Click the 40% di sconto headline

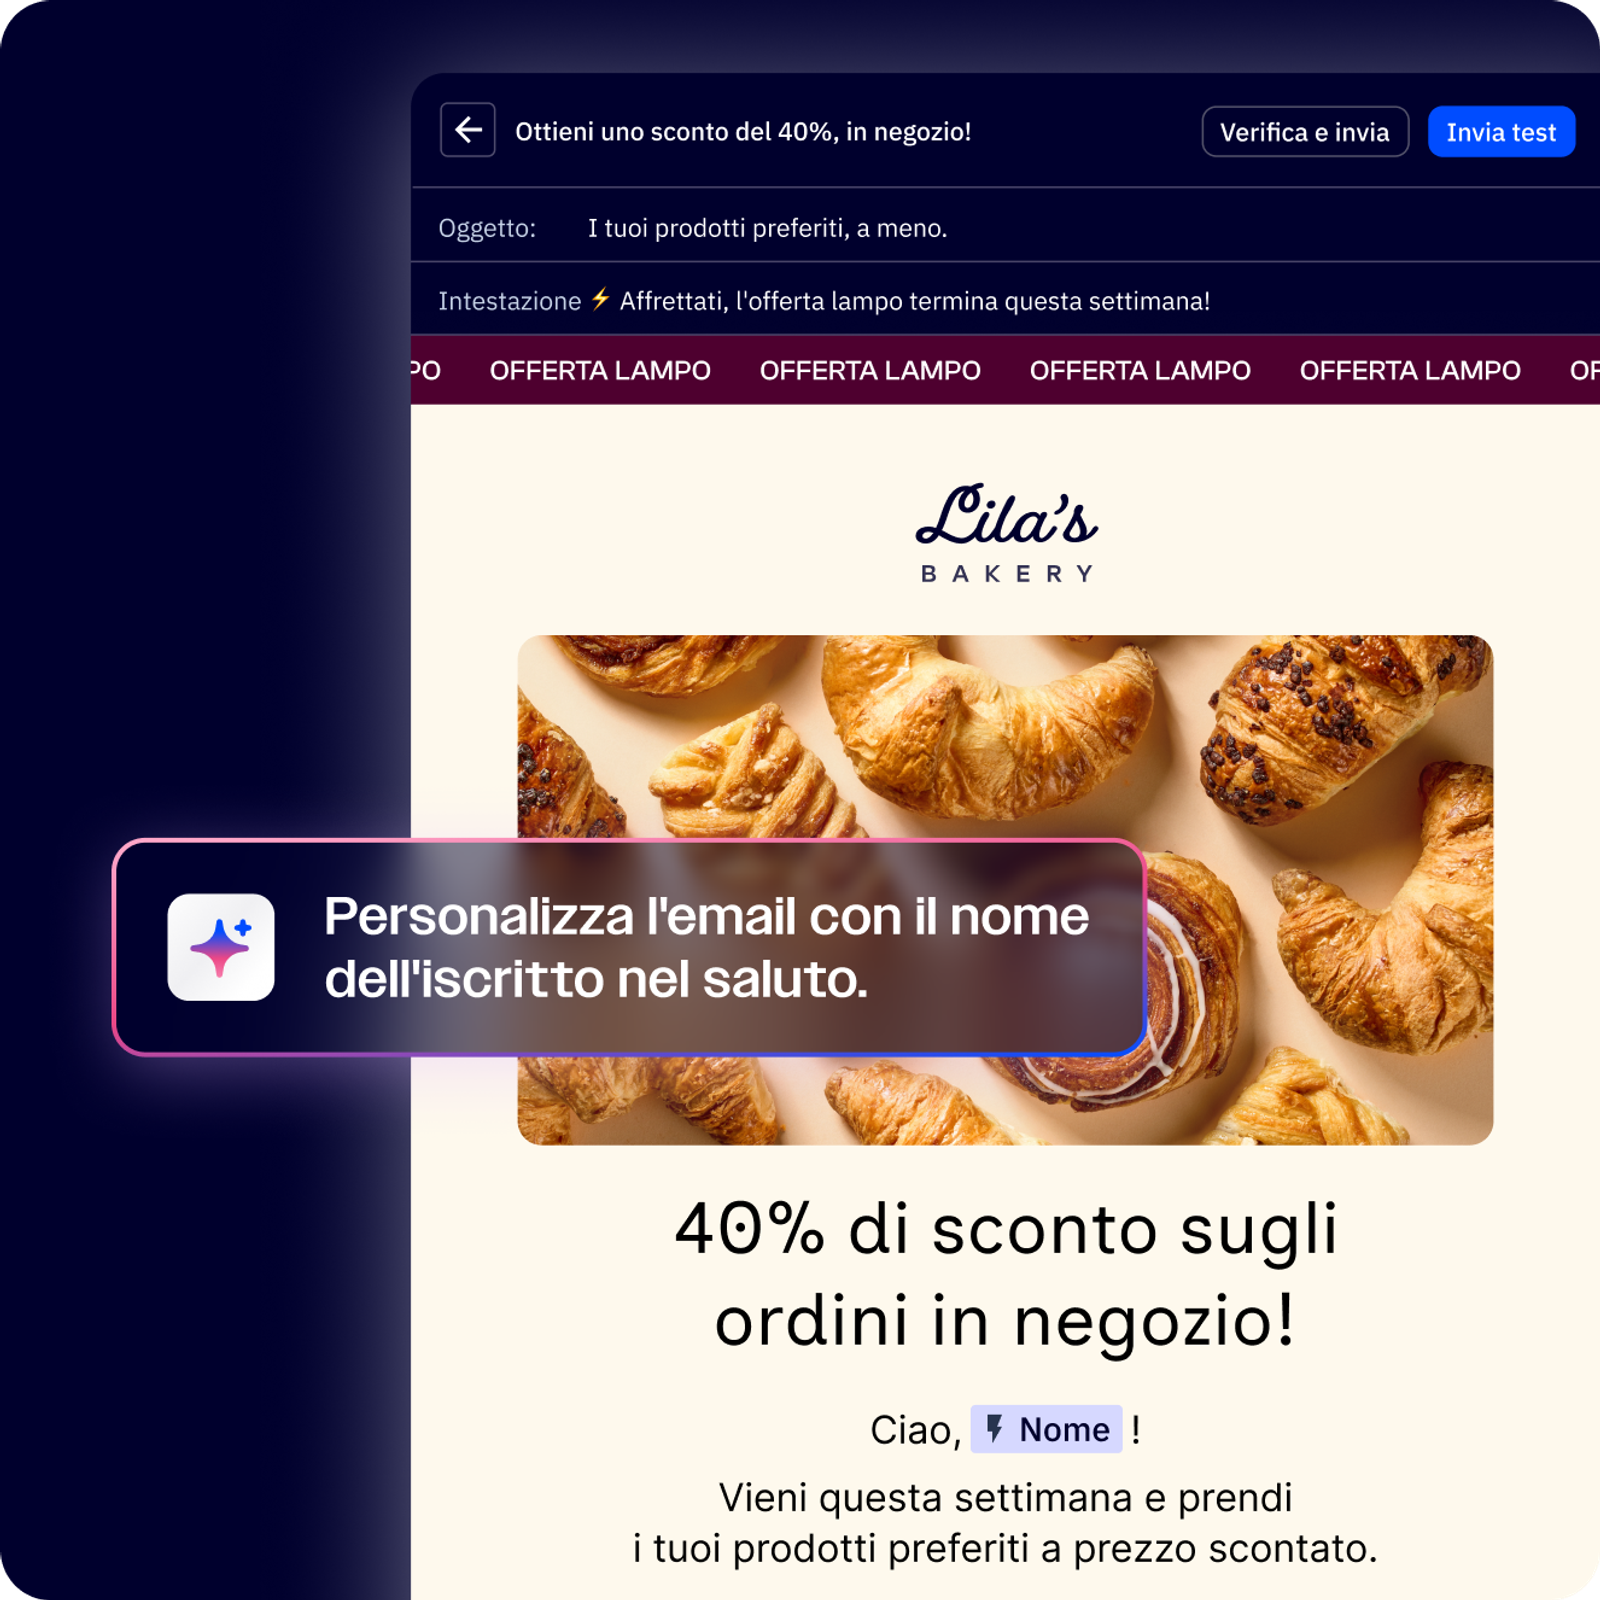(1005, 1274)
